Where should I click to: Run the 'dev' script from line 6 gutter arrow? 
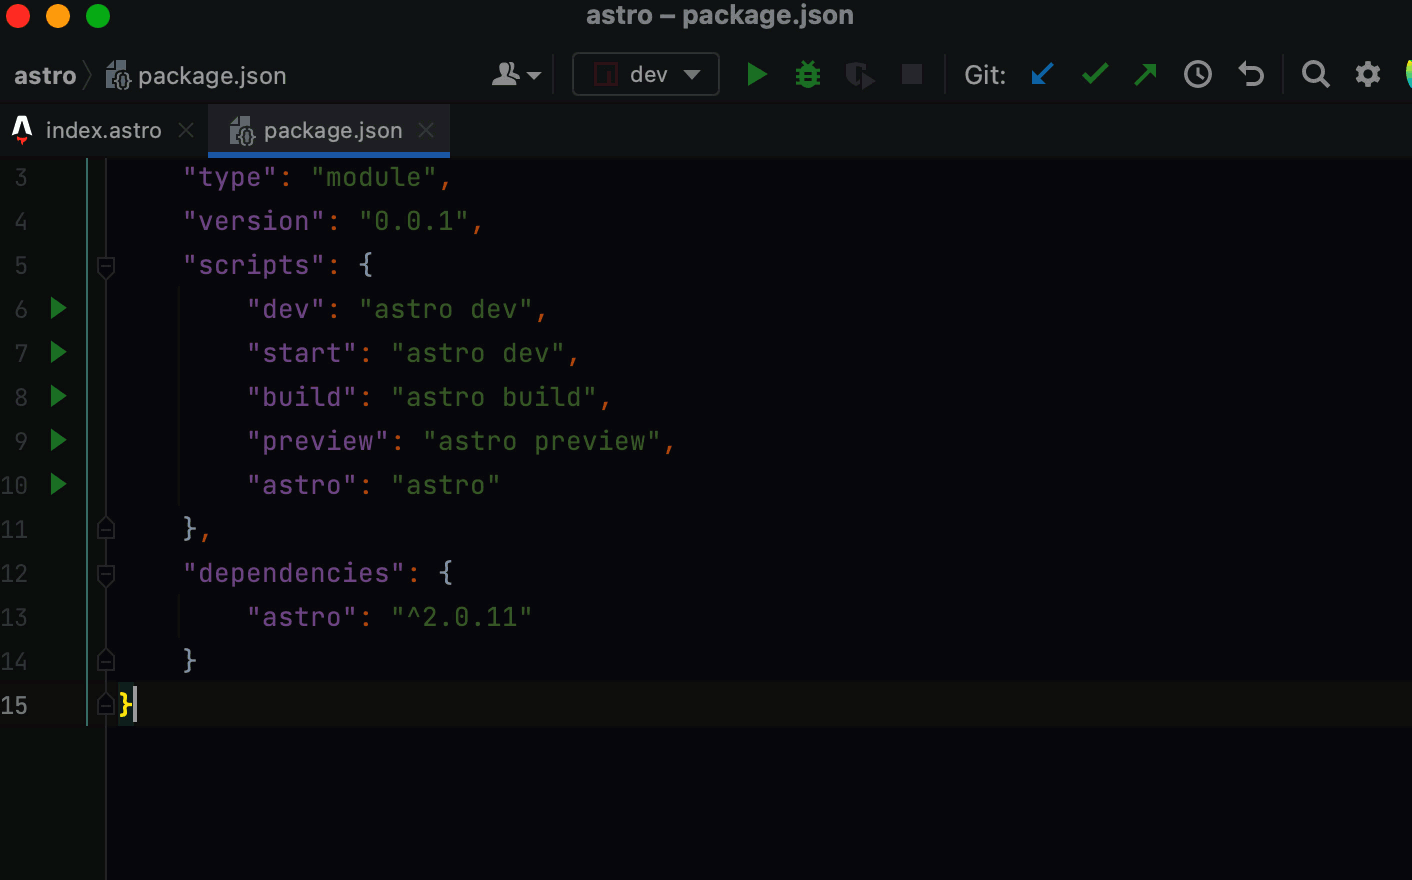[57, 309]
